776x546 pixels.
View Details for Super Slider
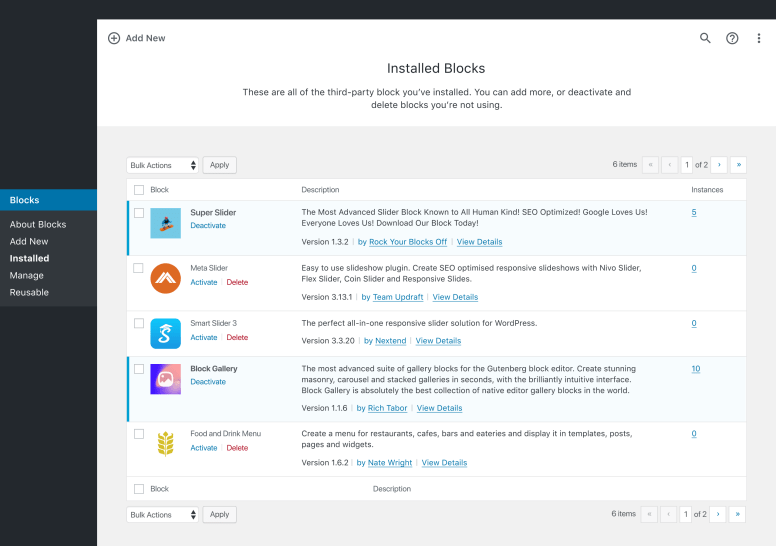click(x=480, y=242)
